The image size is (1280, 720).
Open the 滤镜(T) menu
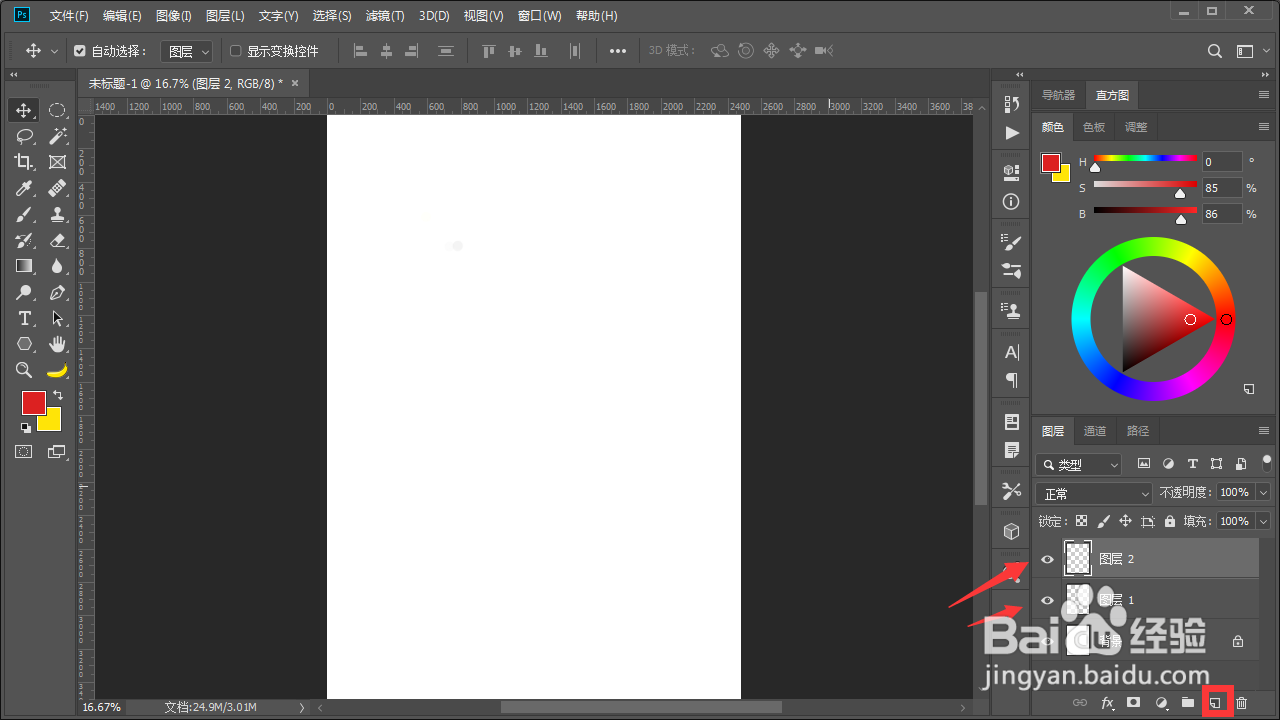(x=385, y=16)
